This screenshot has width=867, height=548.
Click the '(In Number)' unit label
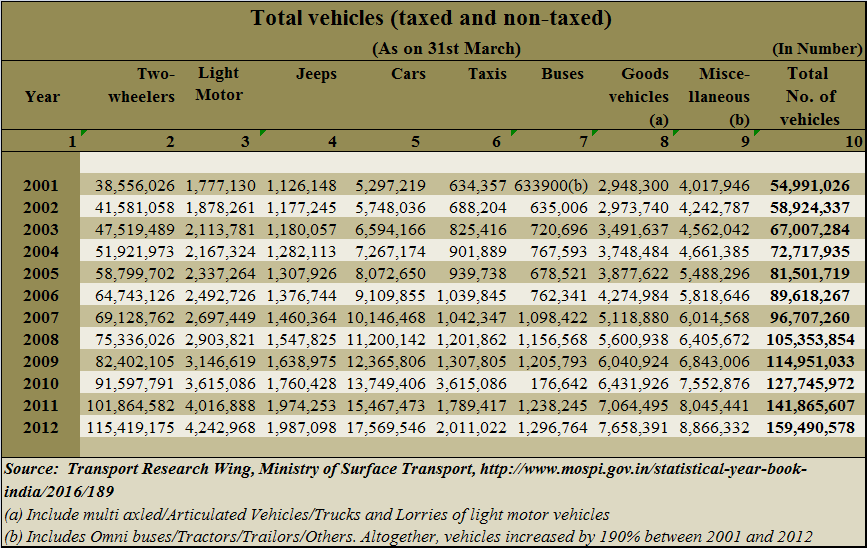tap(817, 48)
